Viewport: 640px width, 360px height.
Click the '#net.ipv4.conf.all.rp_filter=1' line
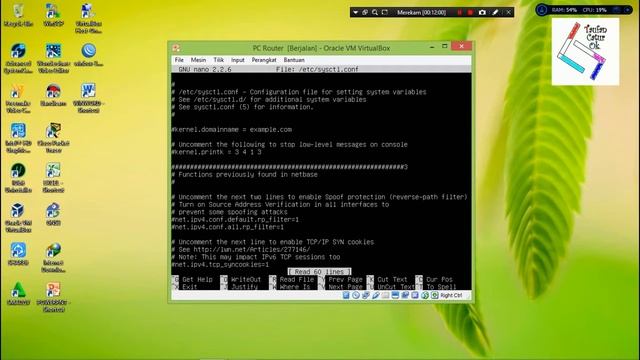(x=228, y=227)
